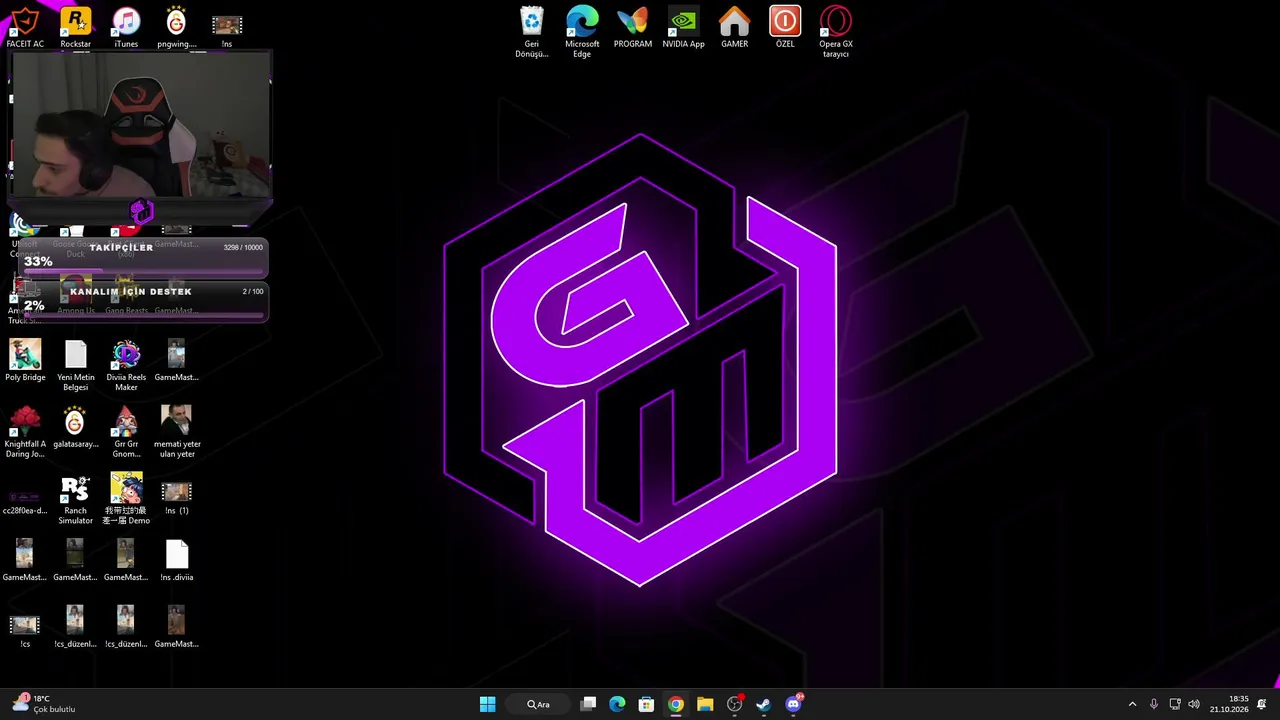The width and height of the screenshot is (1280, 720).
Task: Select the pngwing Galatasaray image file
Action: [x=176, y=28]
